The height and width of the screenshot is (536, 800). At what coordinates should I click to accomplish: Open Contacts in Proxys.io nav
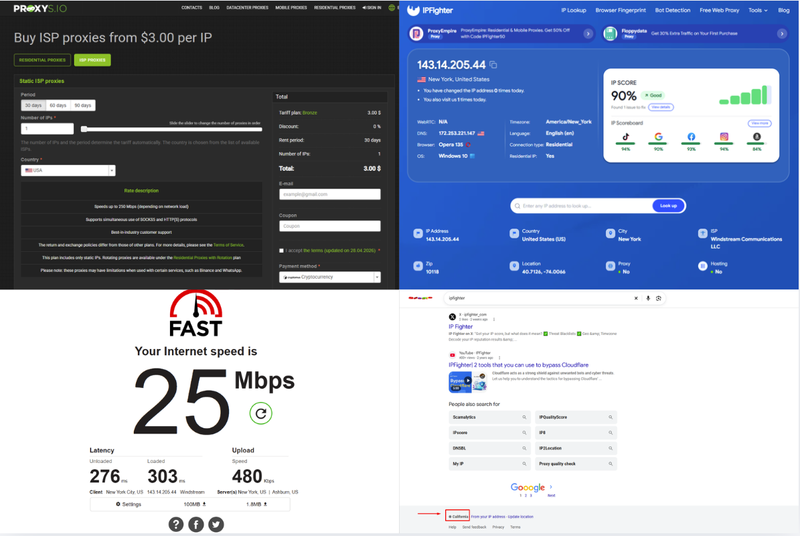[192, 8]
